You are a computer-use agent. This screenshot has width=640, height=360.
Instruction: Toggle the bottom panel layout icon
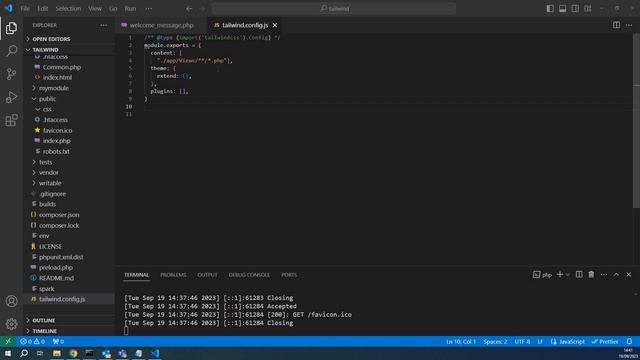point(562,9)
